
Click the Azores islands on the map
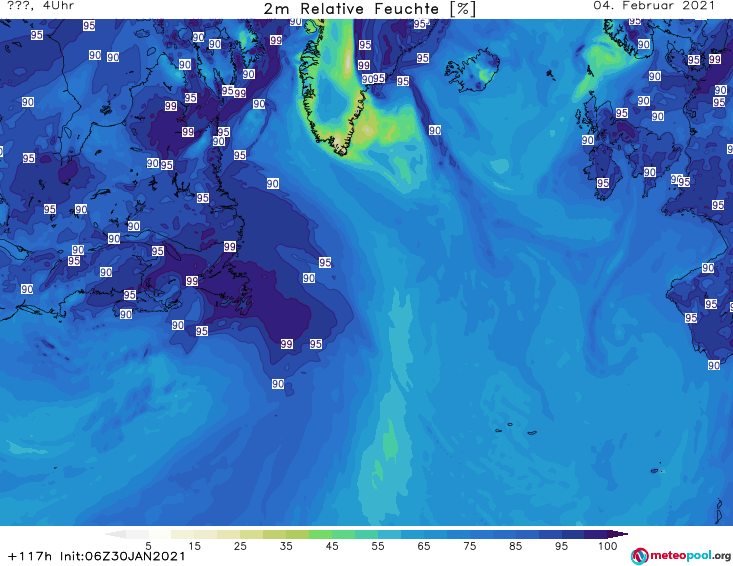click(x=516, y=429)
